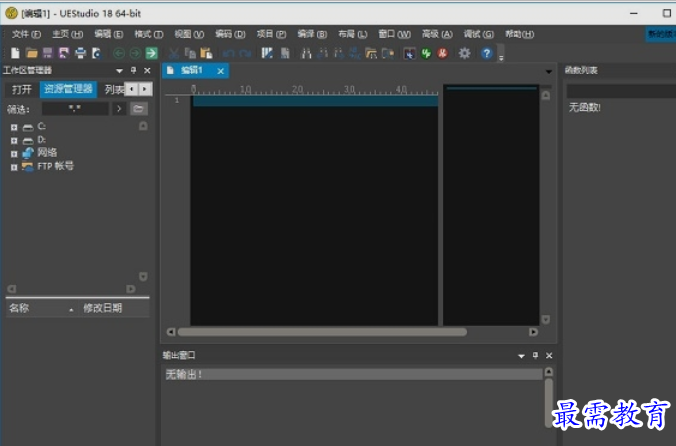Select line 1 in the editor
The image size is (676, 446).
[315, 101]
